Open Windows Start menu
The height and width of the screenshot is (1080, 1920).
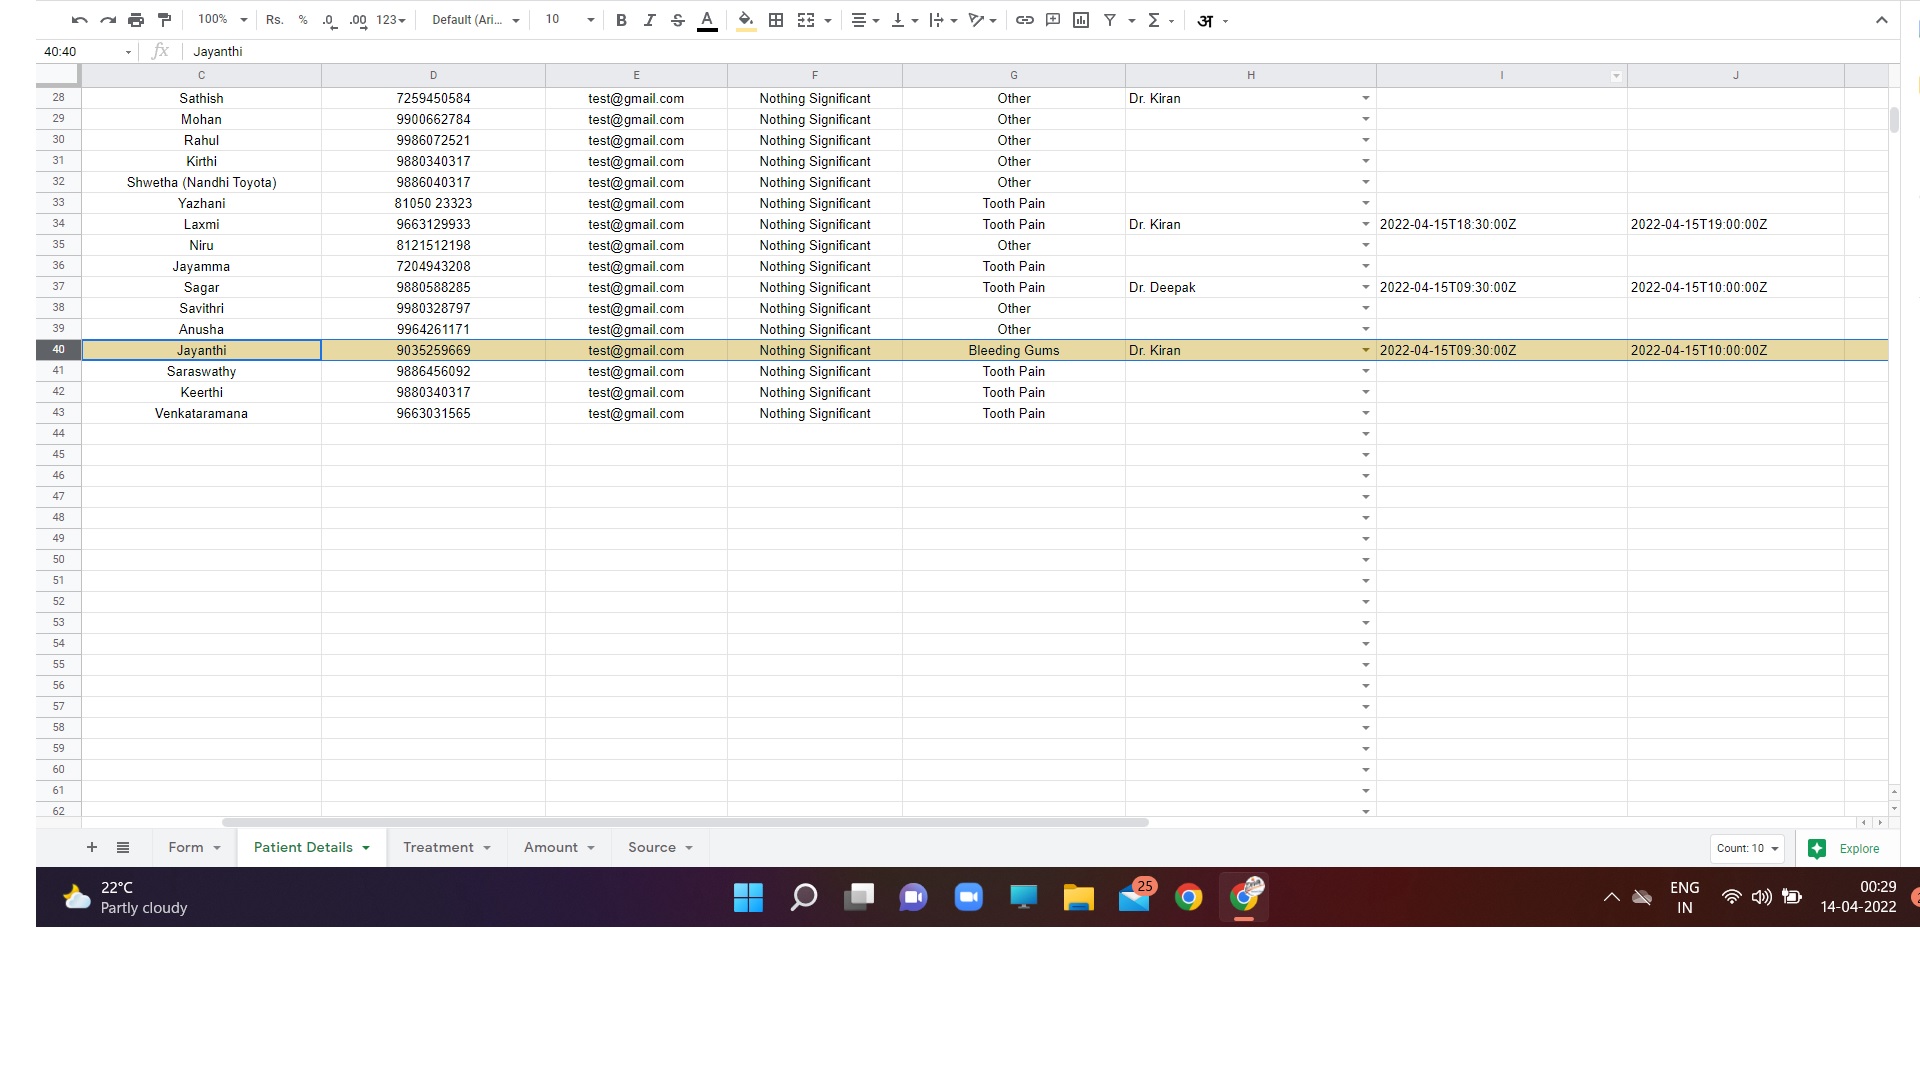748,897
